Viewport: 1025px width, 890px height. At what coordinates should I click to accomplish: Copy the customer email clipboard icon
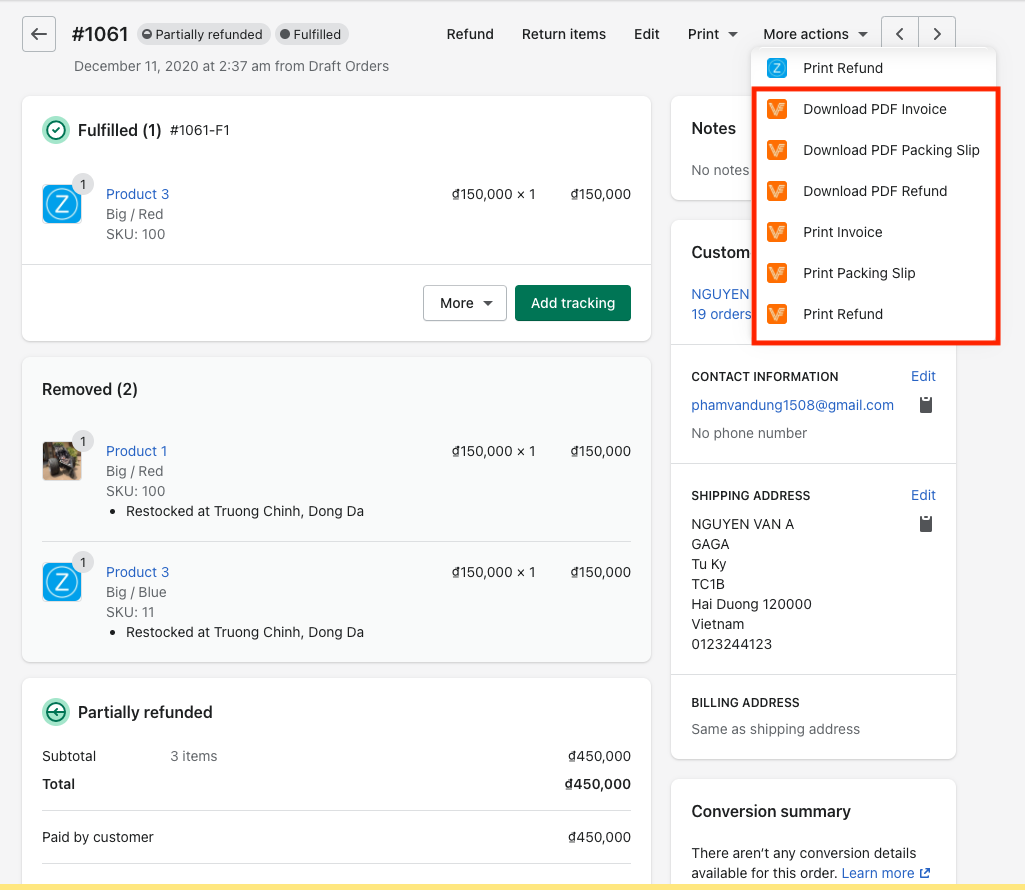point(926,405)
